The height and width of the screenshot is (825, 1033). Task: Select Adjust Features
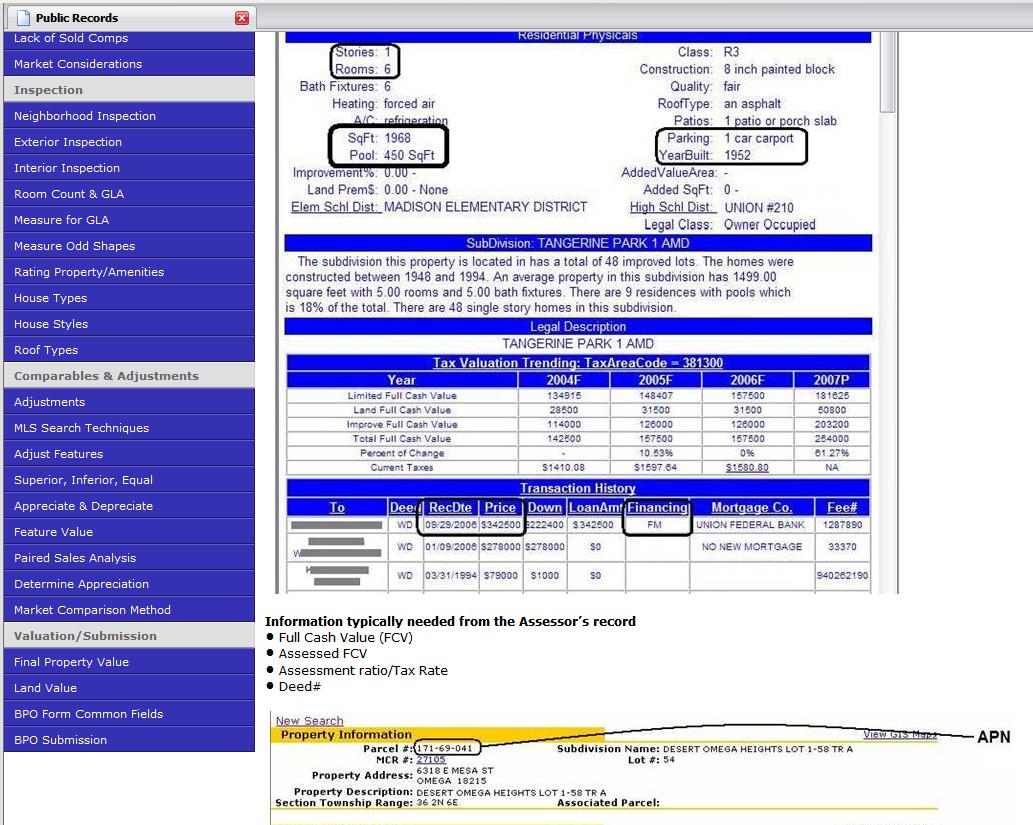pos(129,454)
